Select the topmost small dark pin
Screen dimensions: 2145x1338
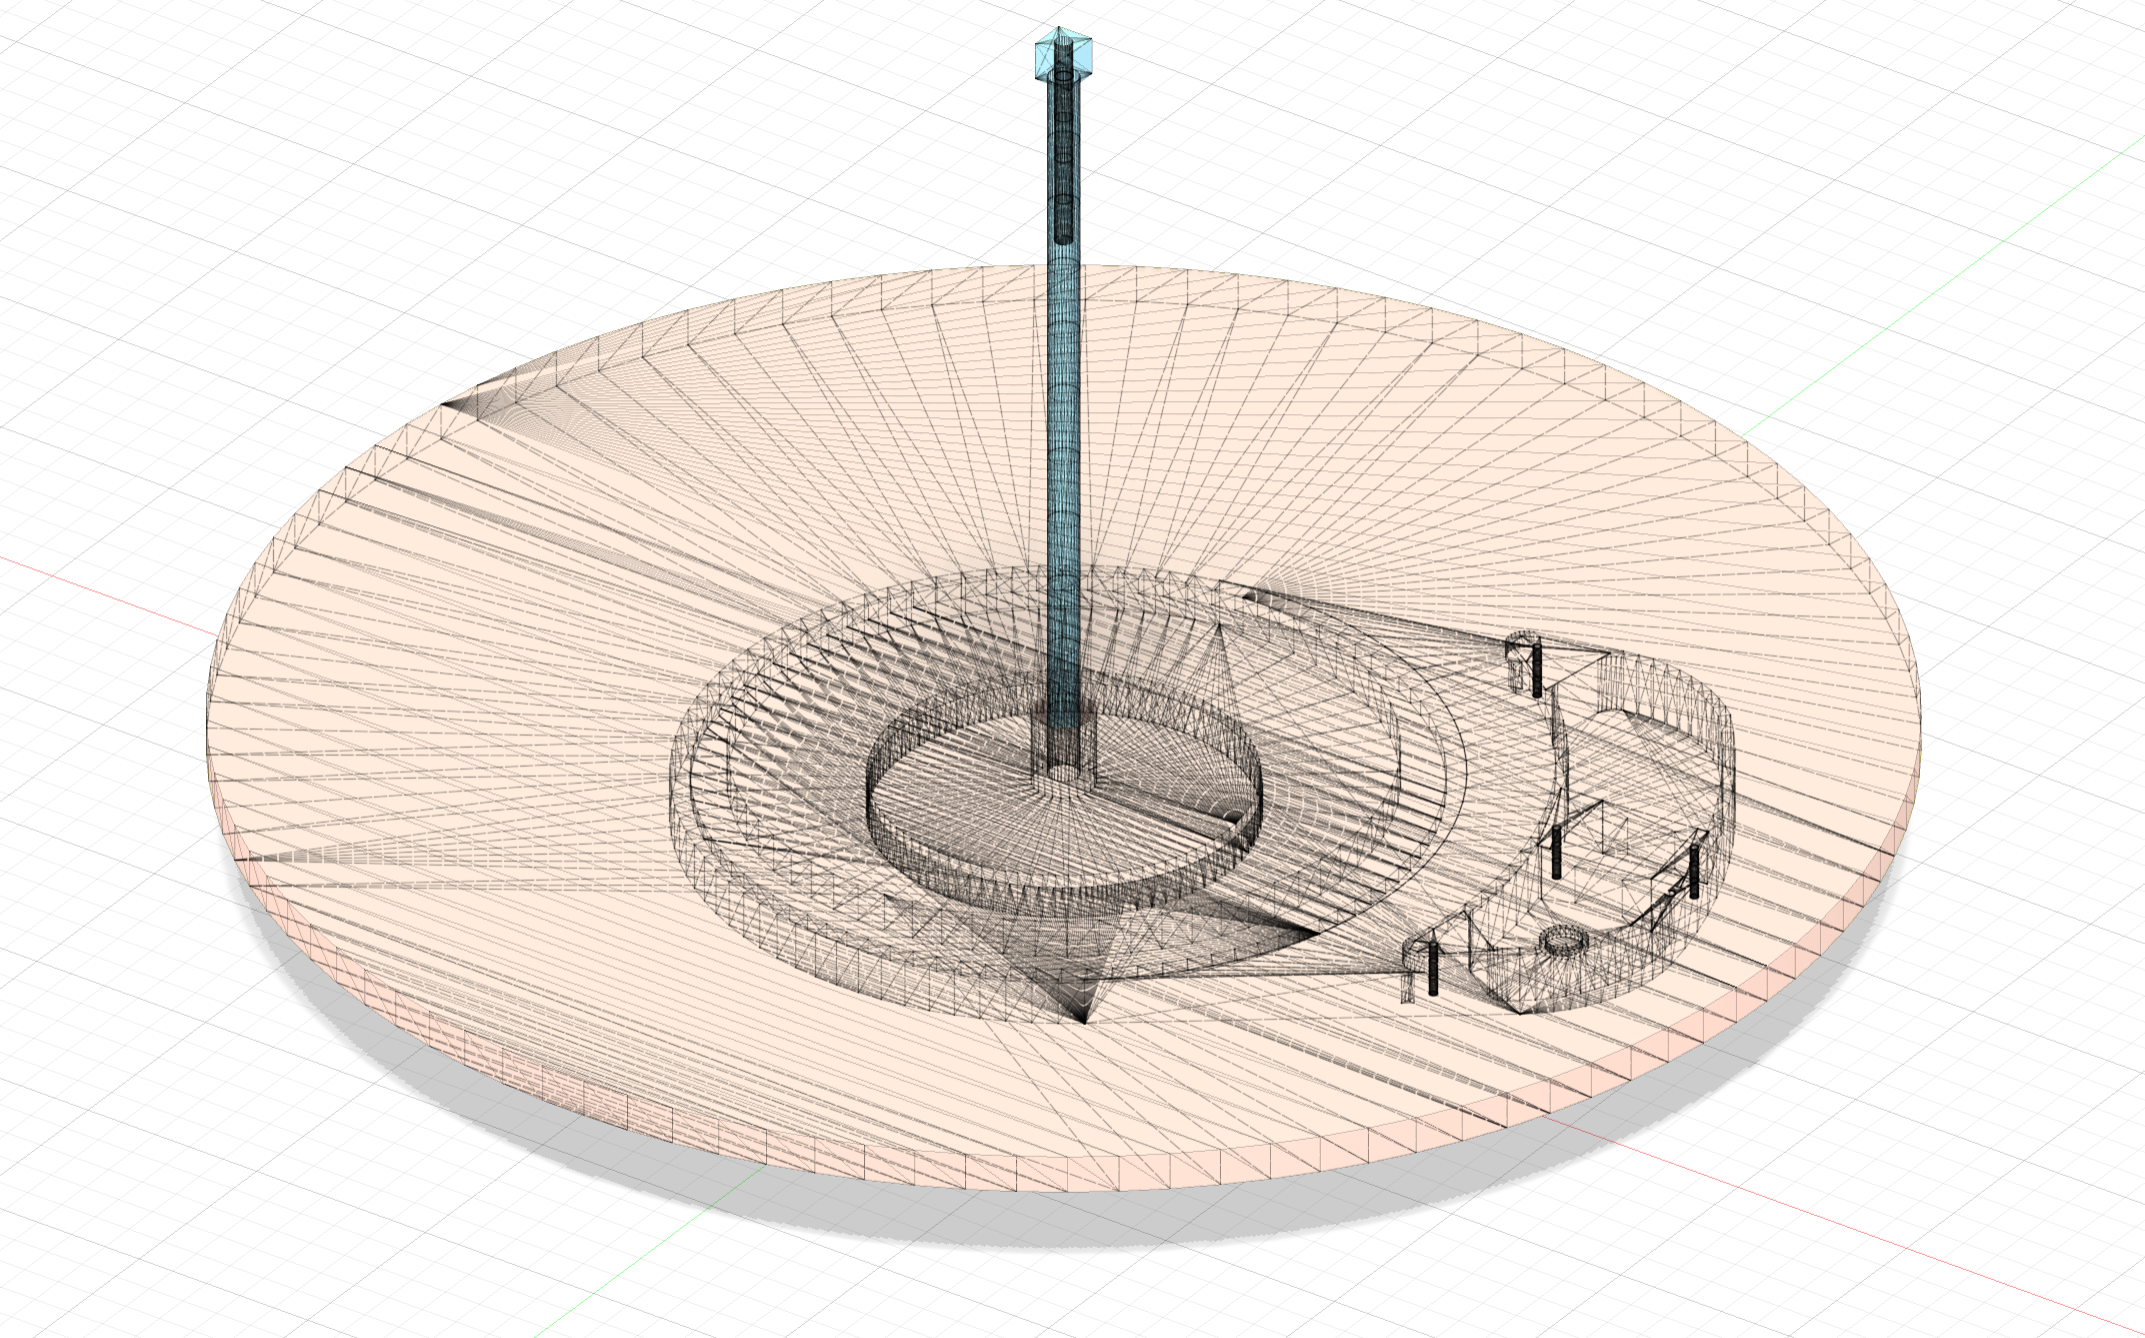pos(1537,670)
